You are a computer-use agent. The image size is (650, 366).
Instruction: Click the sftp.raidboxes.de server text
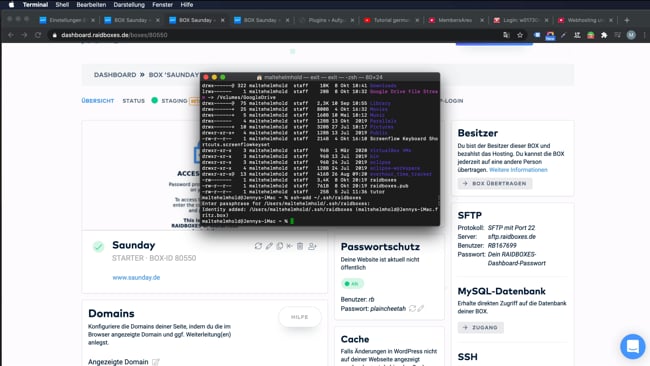click(512, 237)
